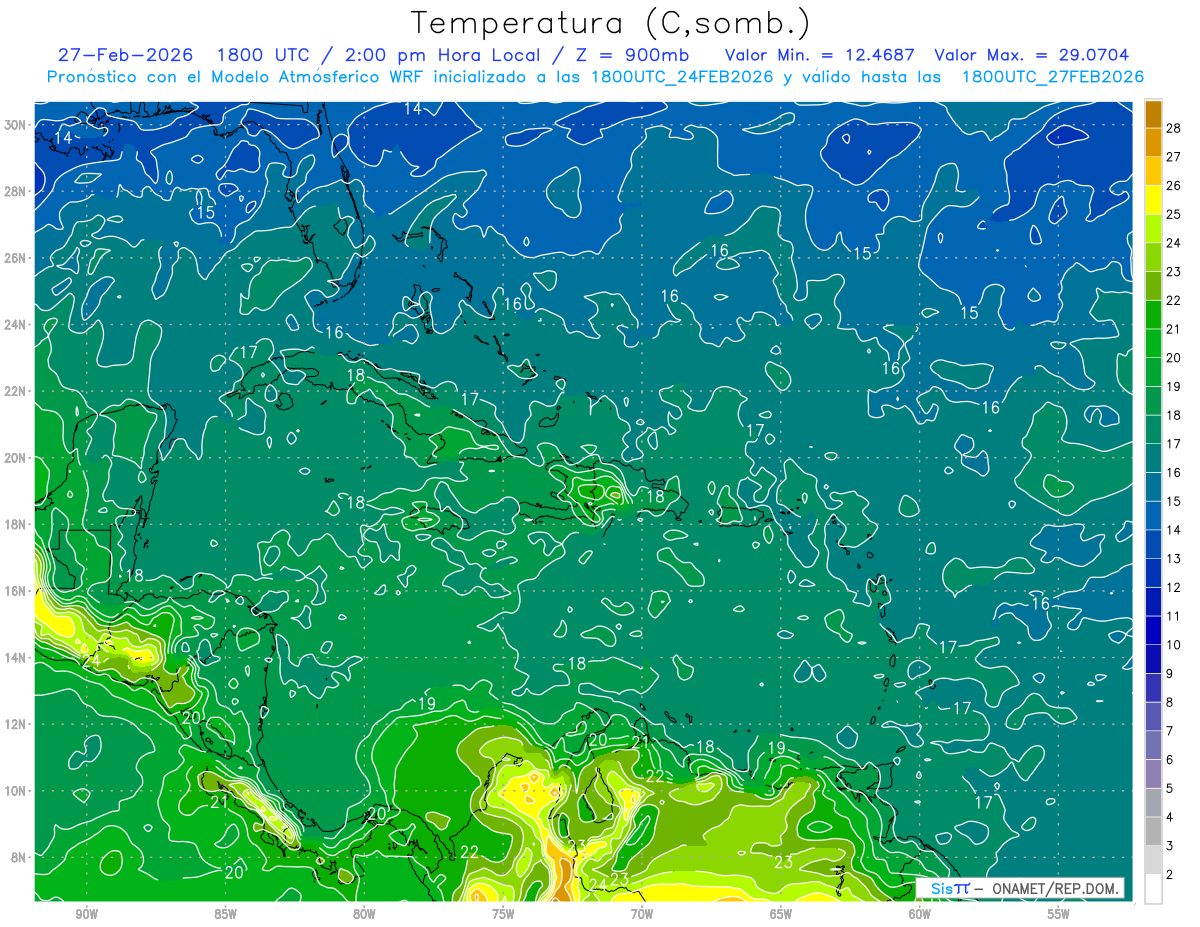Pick the bright green swatch between 21 and 22
Image resolution: width=1200 pixels, height=927 pixels.
[x=1153, y=315]
